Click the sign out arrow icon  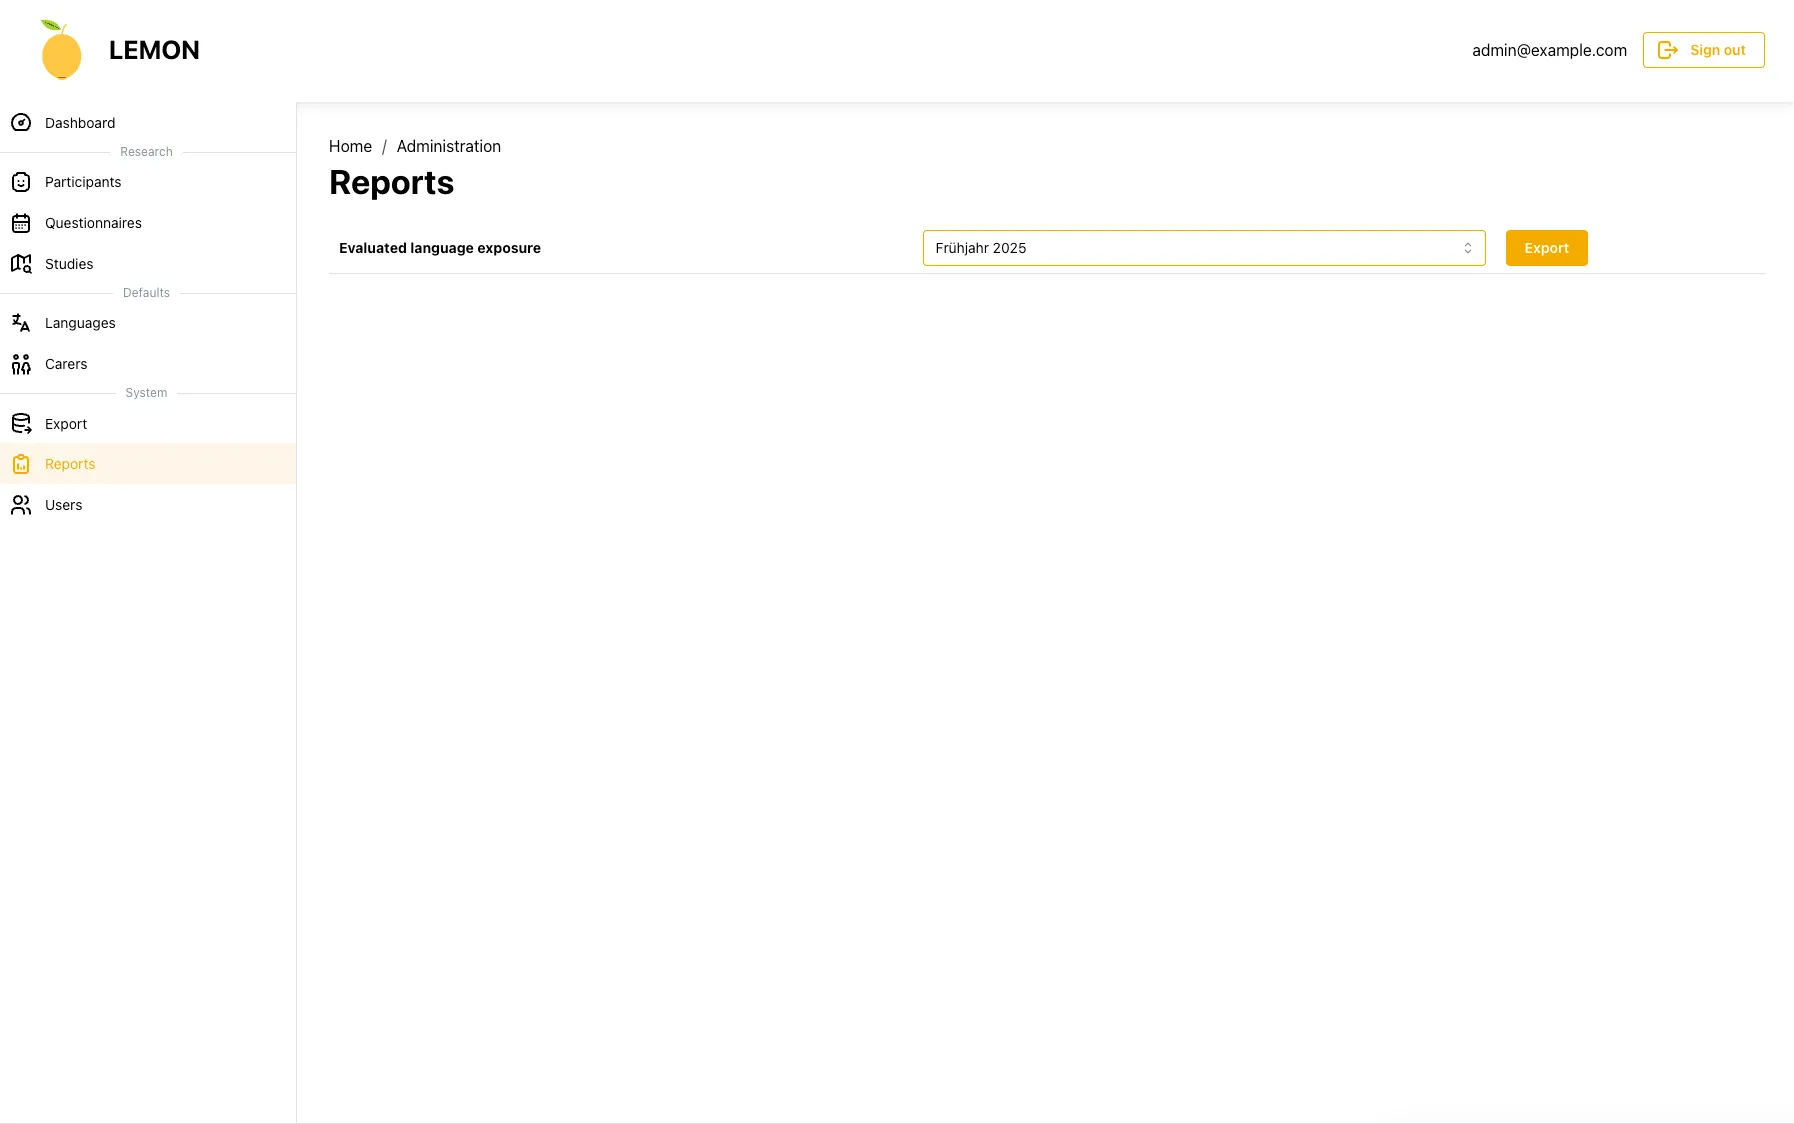[1668, 49]
